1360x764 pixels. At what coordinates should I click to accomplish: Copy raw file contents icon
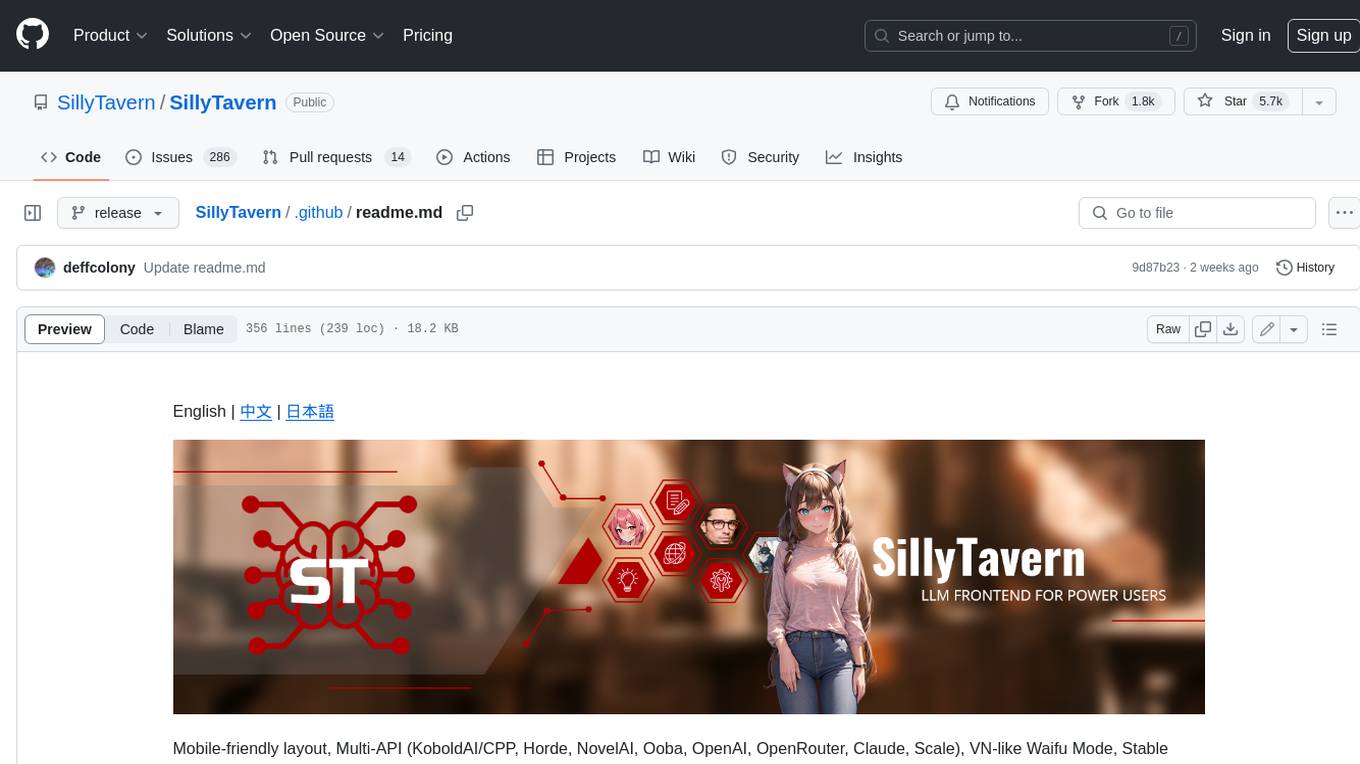pos(1203,329)
